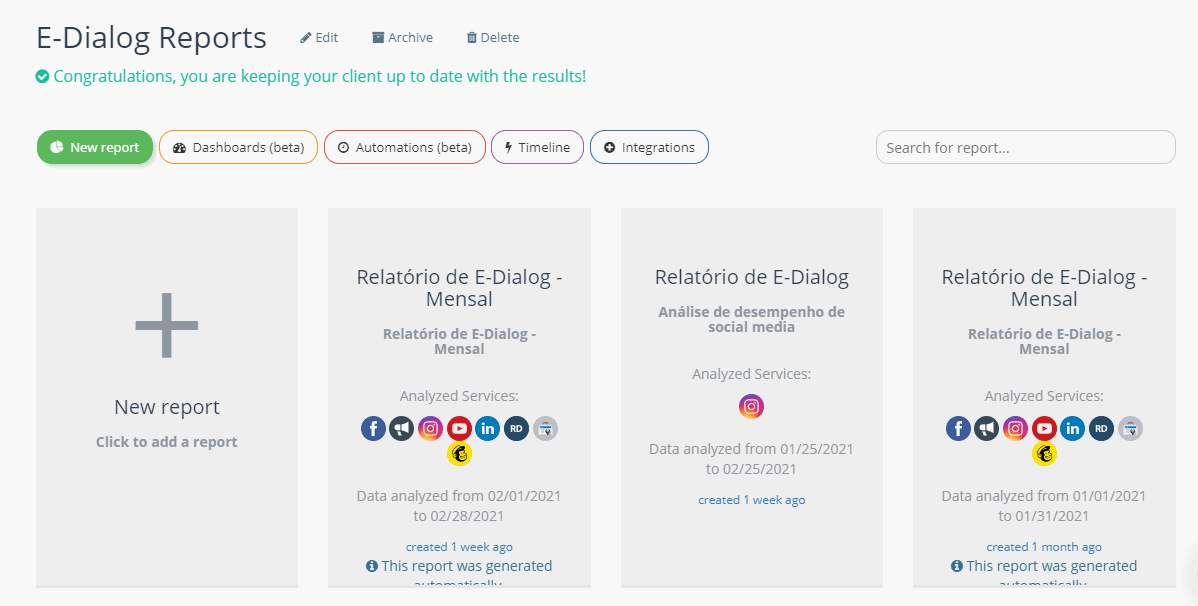Switch to the Timeline view
This screenshot has width=1198, height=606.
537,147
